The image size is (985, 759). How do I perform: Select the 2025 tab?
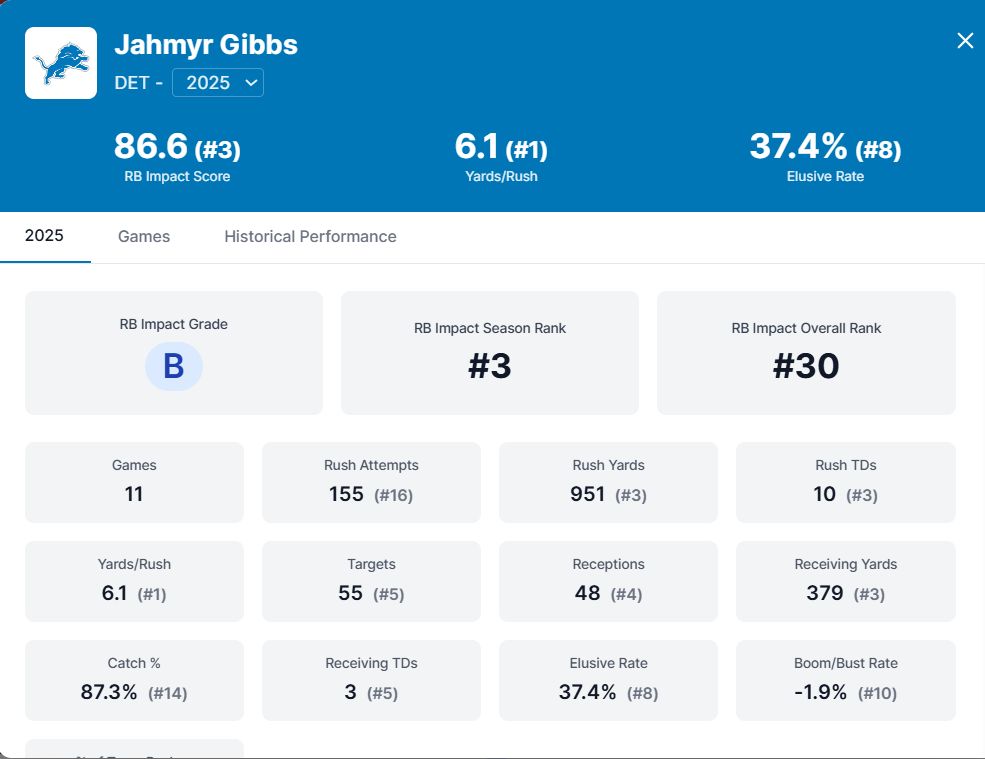point(44,237)
